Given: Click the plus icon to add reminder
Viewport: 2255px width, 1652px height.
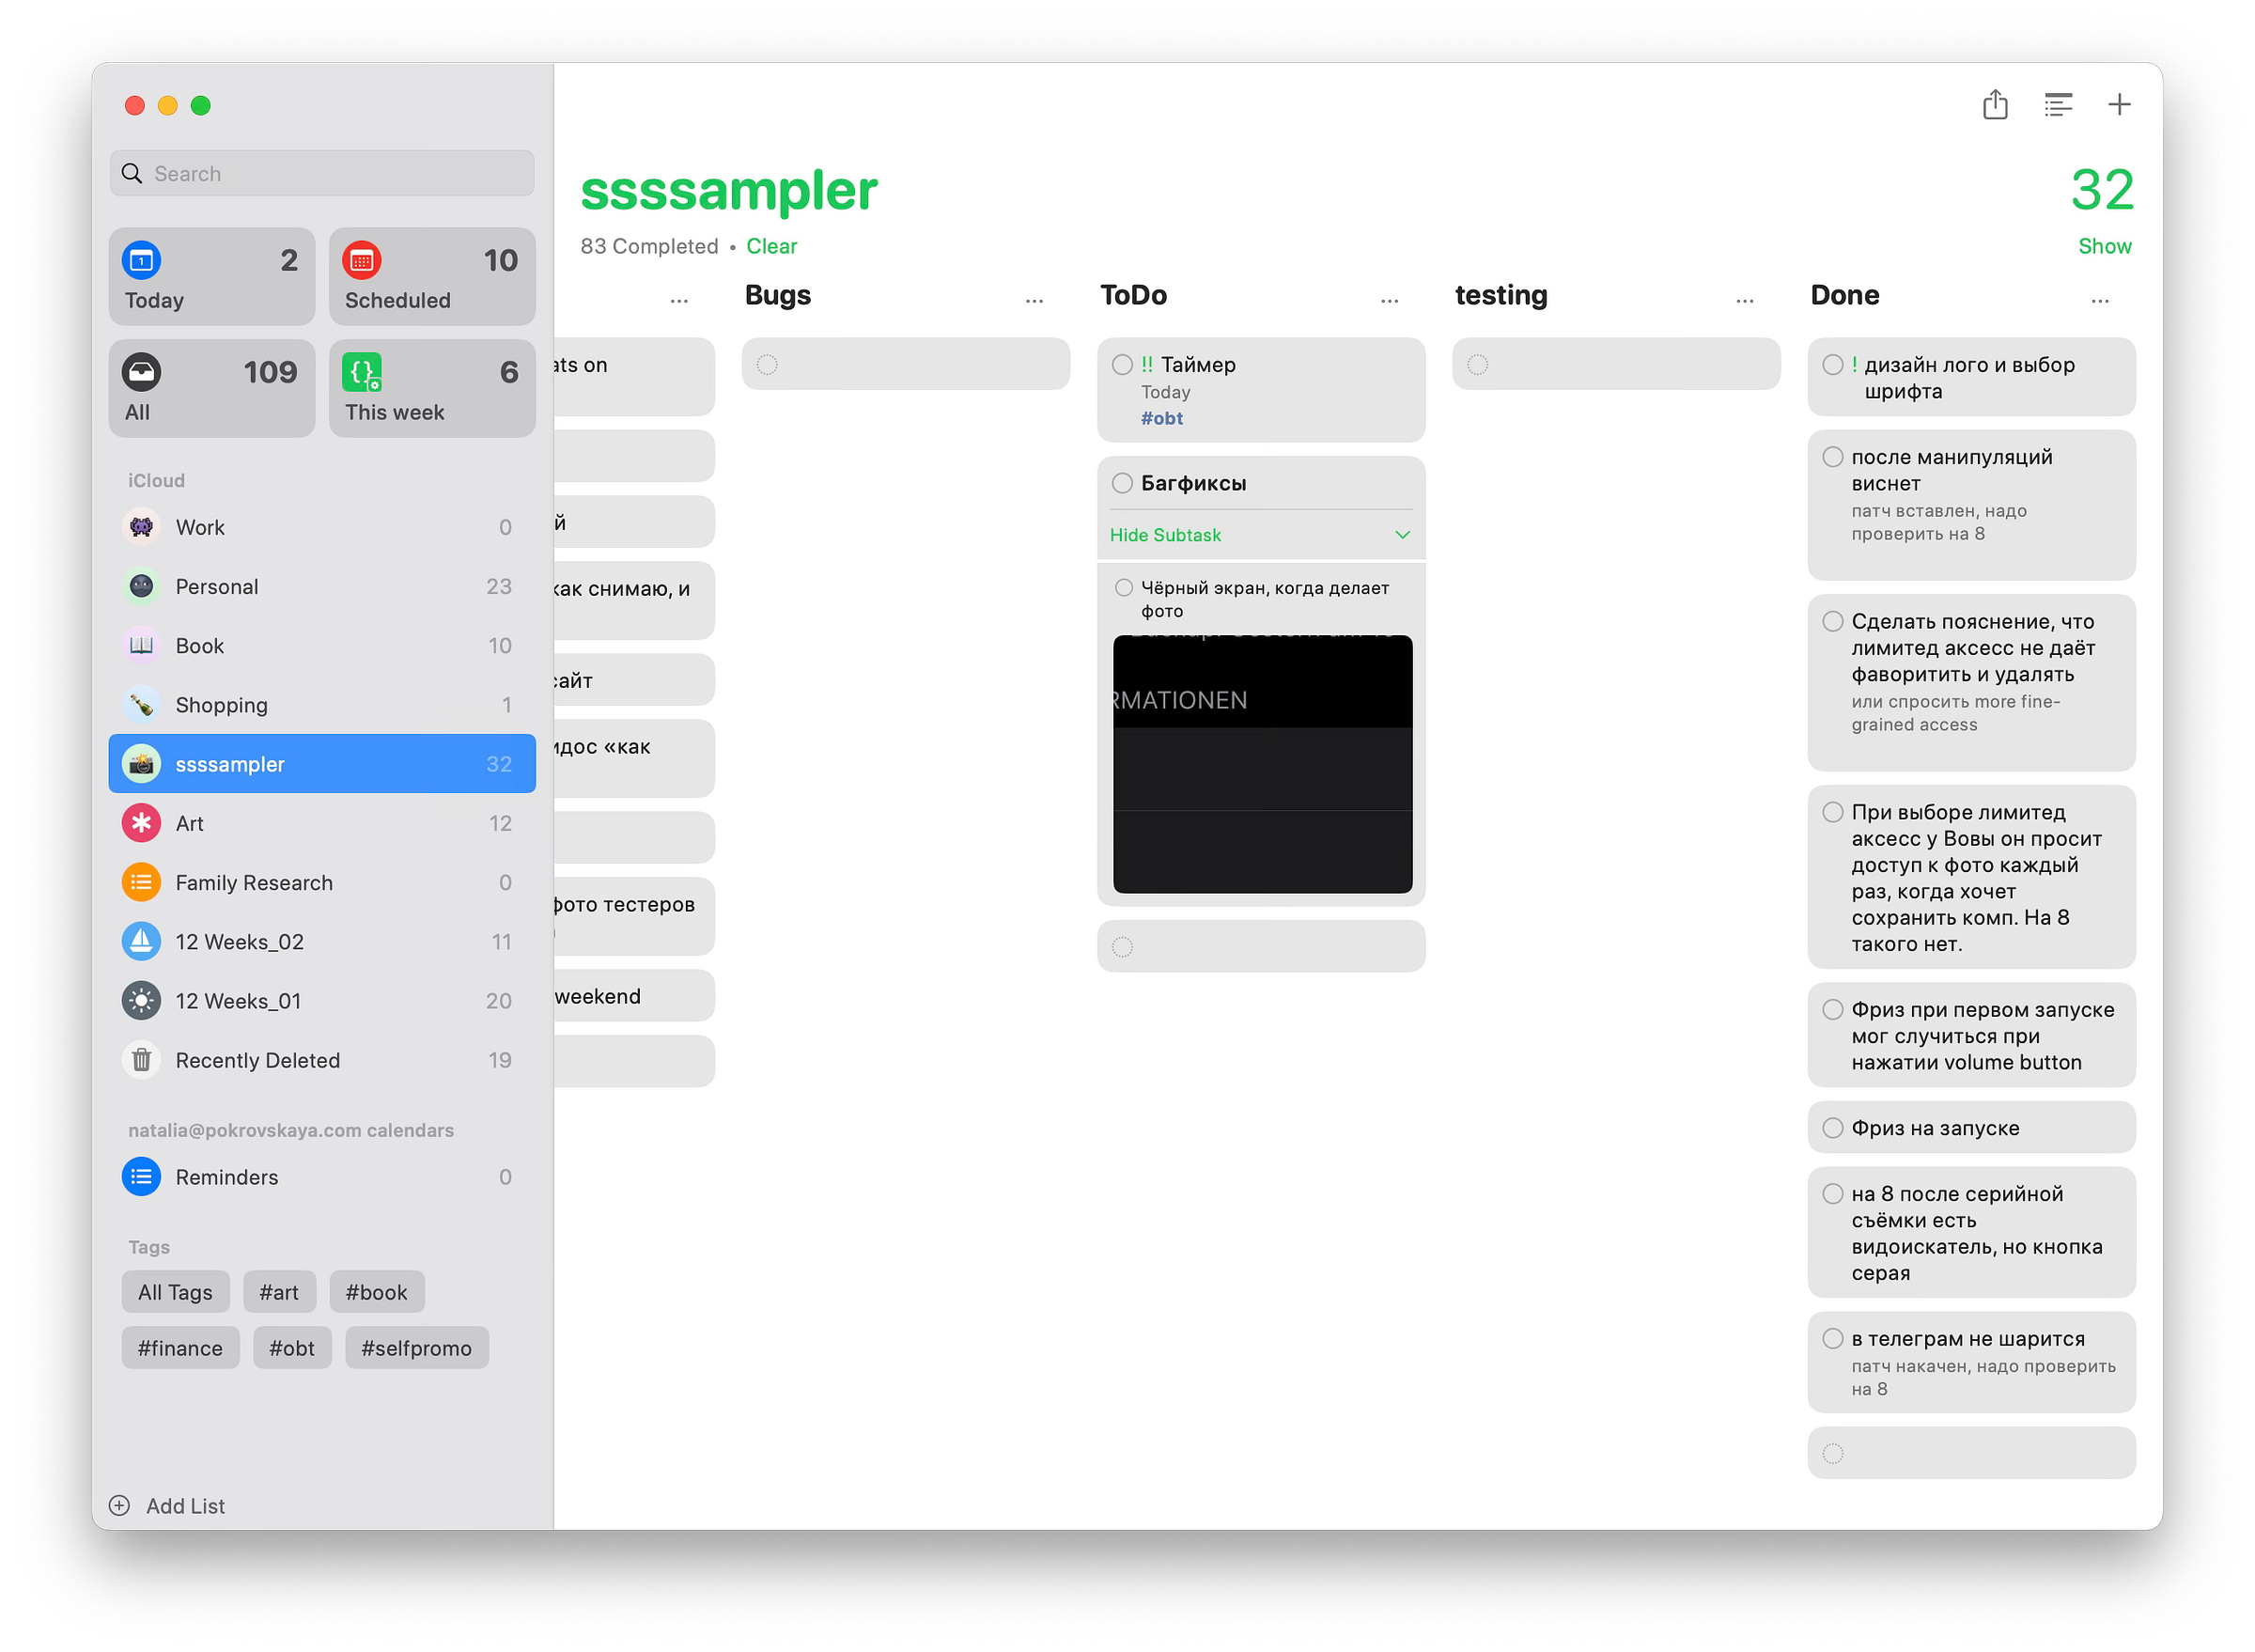Looking at the screenshot, I should click(x=2118, y=105).
